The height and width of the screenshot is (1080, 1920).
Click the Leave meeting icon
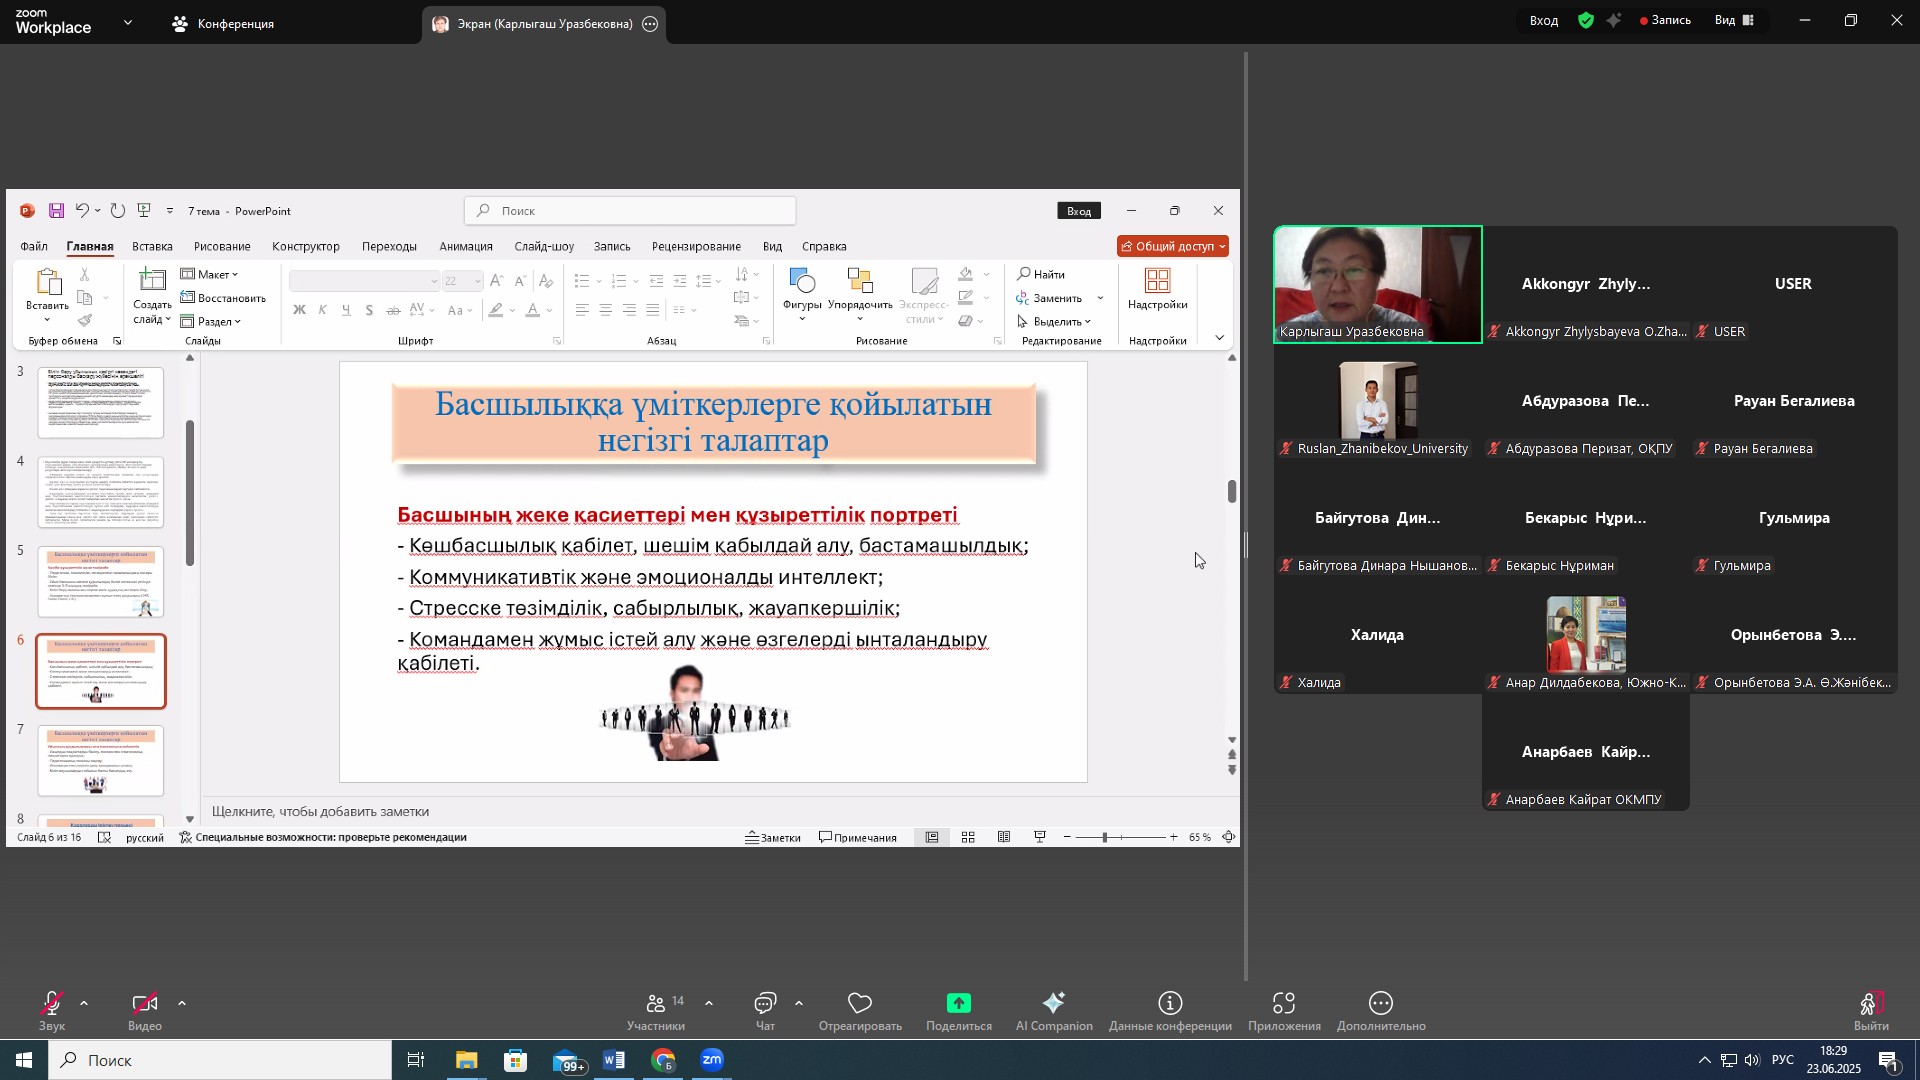[1870, 1004]
